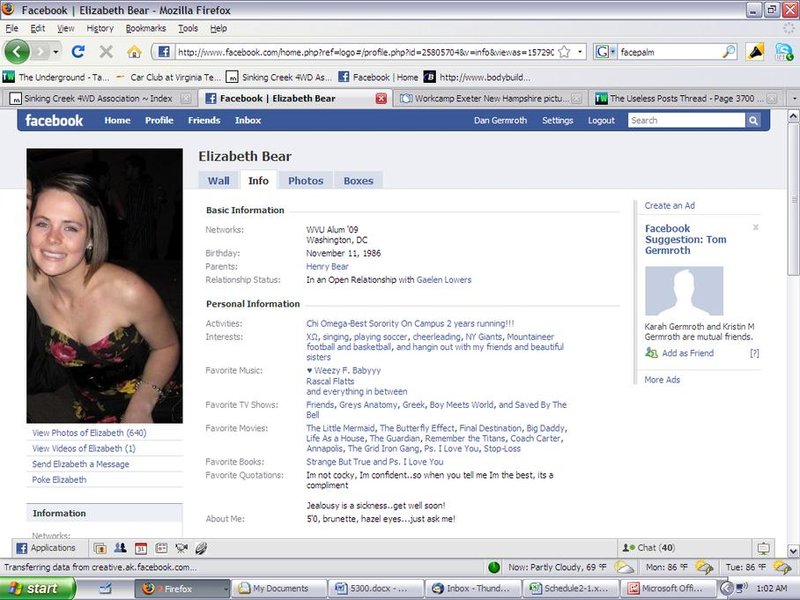Switch to My Documents in the taskbar
This screenshot has height=600, width=800.
(x=279, y=588)
